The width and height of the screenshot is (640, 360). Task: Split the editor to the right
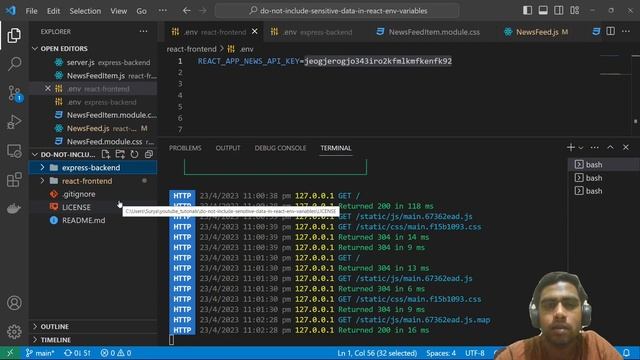pos(610,31)
